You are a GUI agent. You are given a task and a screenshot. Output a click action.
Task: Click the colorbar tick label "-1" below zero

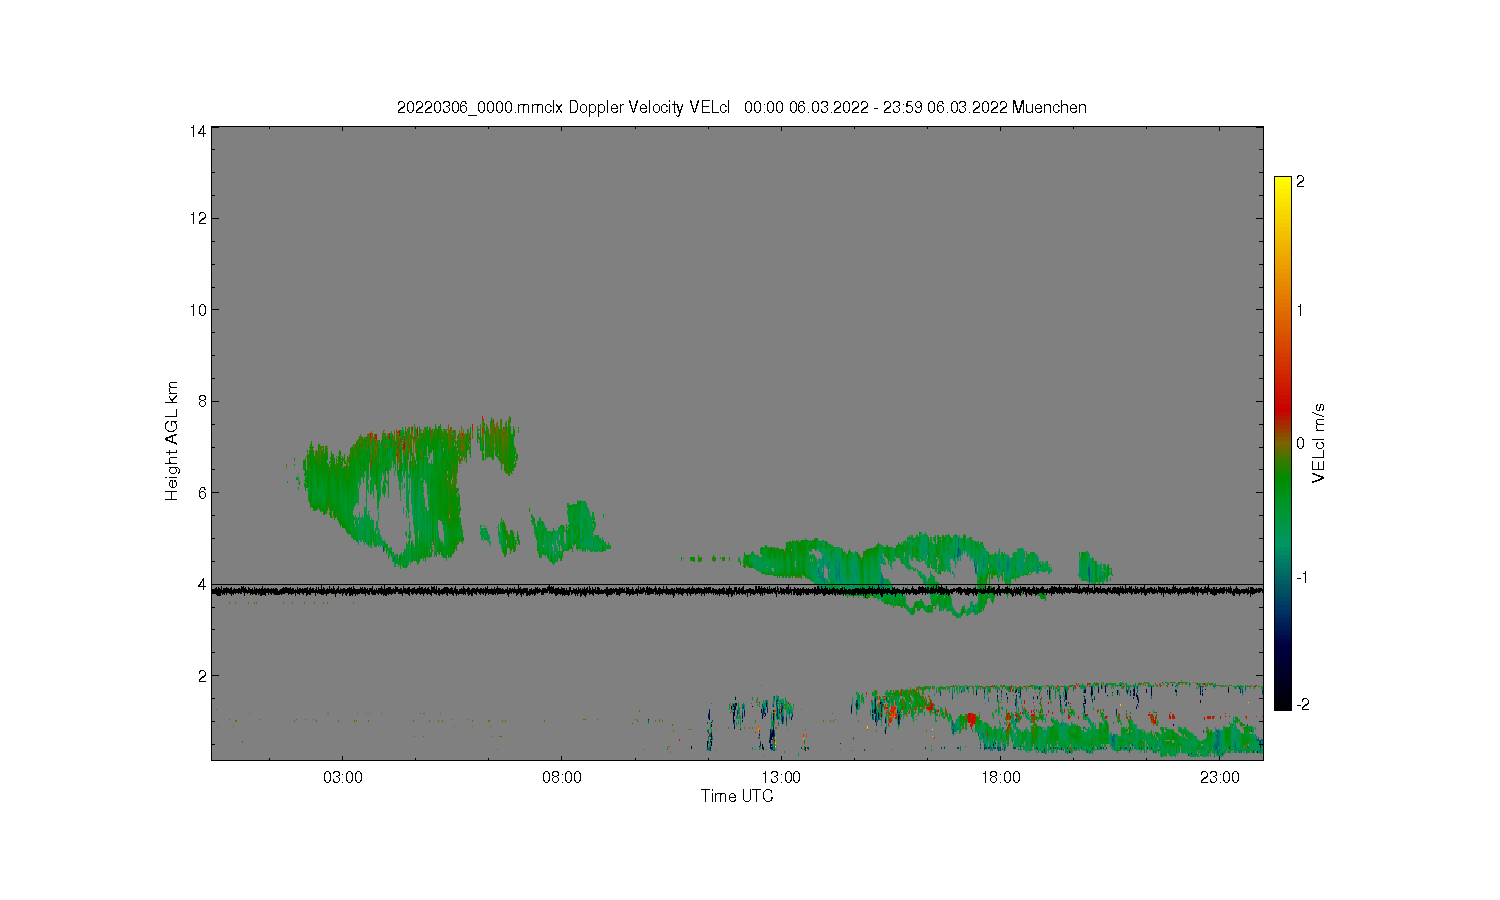1301,578
